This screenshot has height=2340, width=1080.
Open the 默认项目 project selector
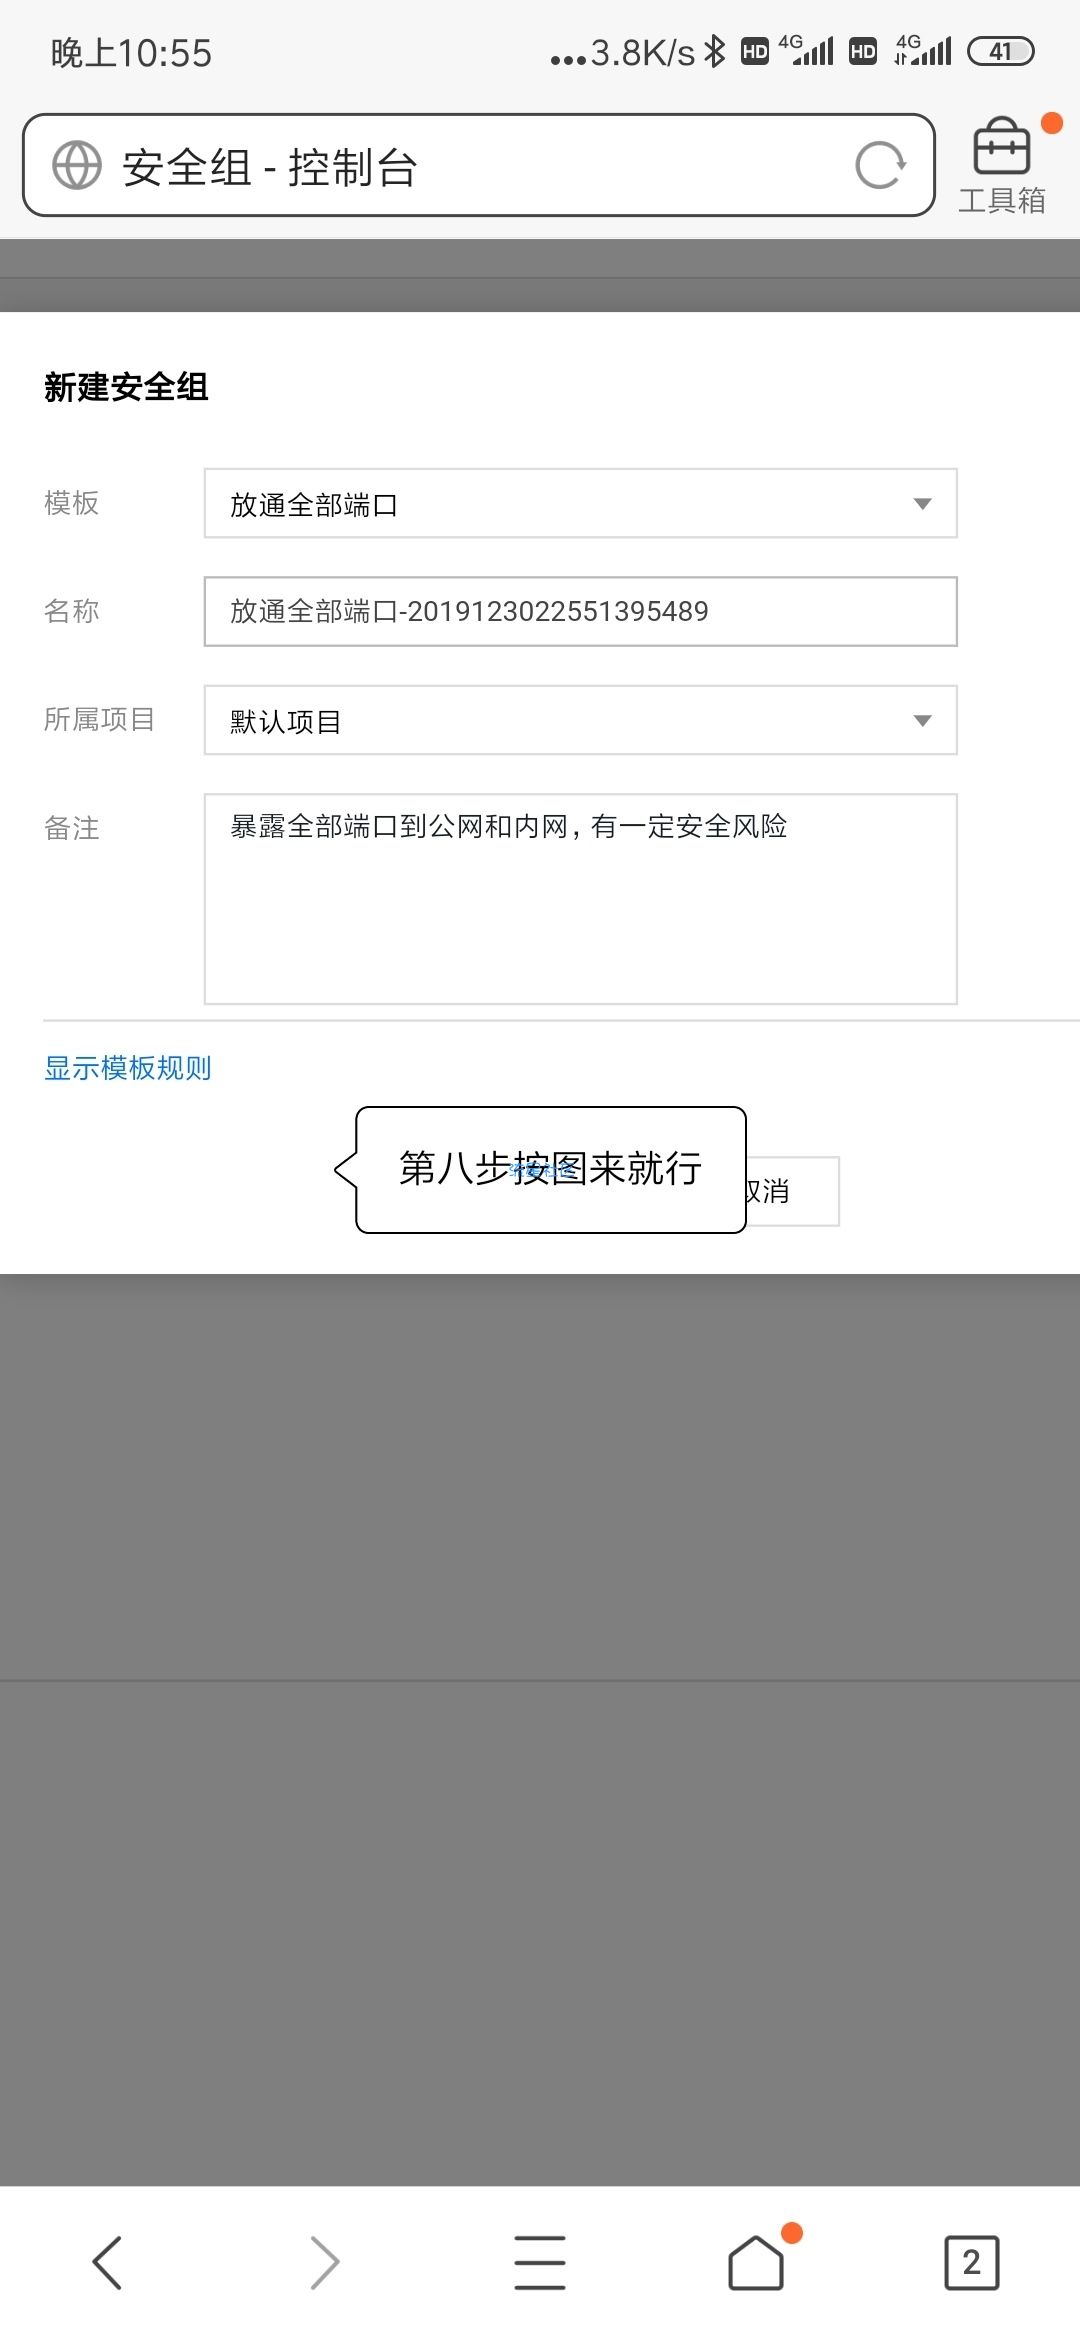[x=581, y=720]
